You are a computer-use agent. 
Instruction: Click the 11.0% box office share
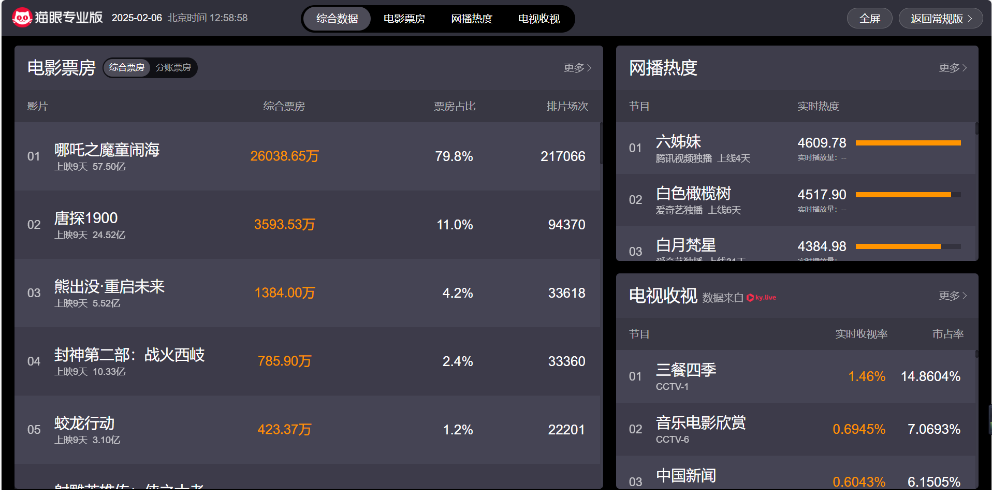pos(454,224)
